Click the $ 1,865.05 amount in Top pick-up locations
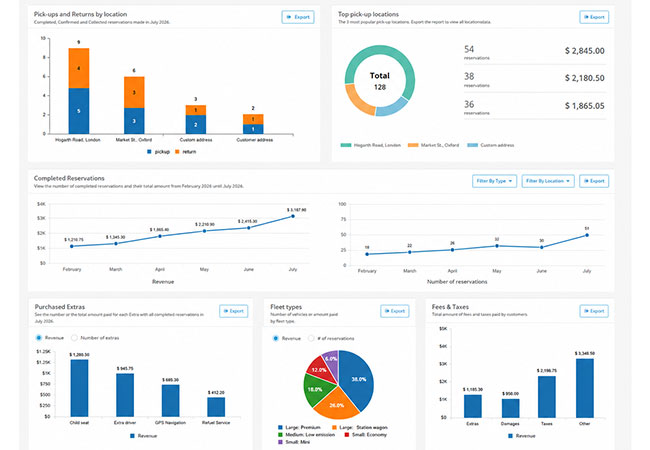 tap(585, 106)
